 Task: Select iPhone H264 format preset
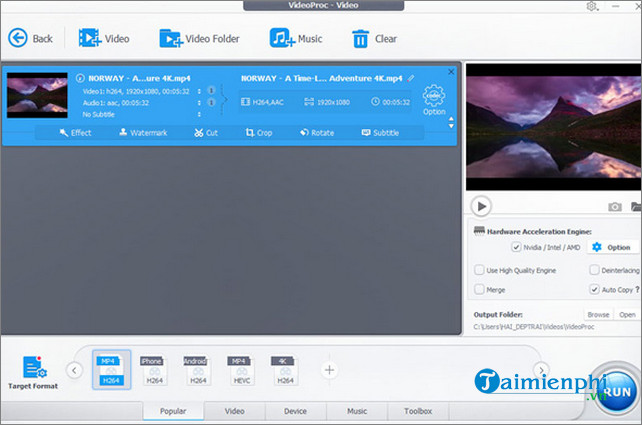(x=152, y=370)
